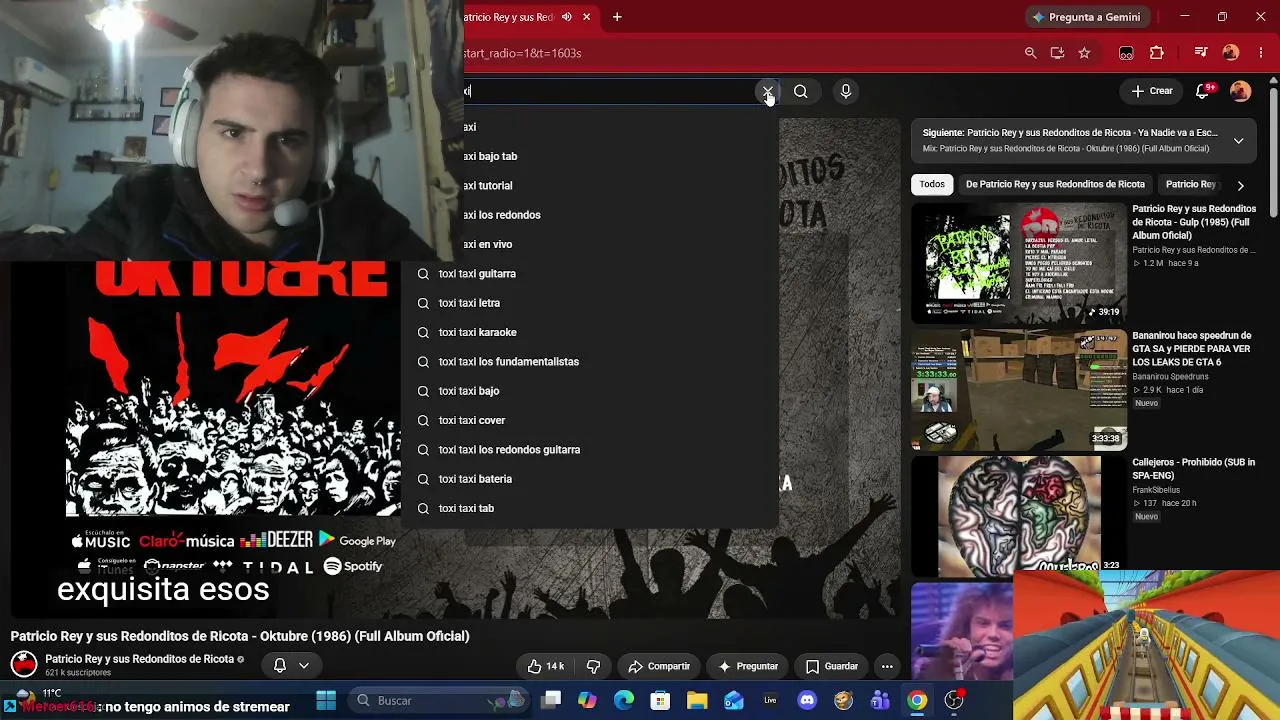This screenshot has height=720, width=1280.
Task: Open 'Patricio Rey y sus Redonditos de Ricota' channel link
Action: pyautogui.click(x=140, y=659)
